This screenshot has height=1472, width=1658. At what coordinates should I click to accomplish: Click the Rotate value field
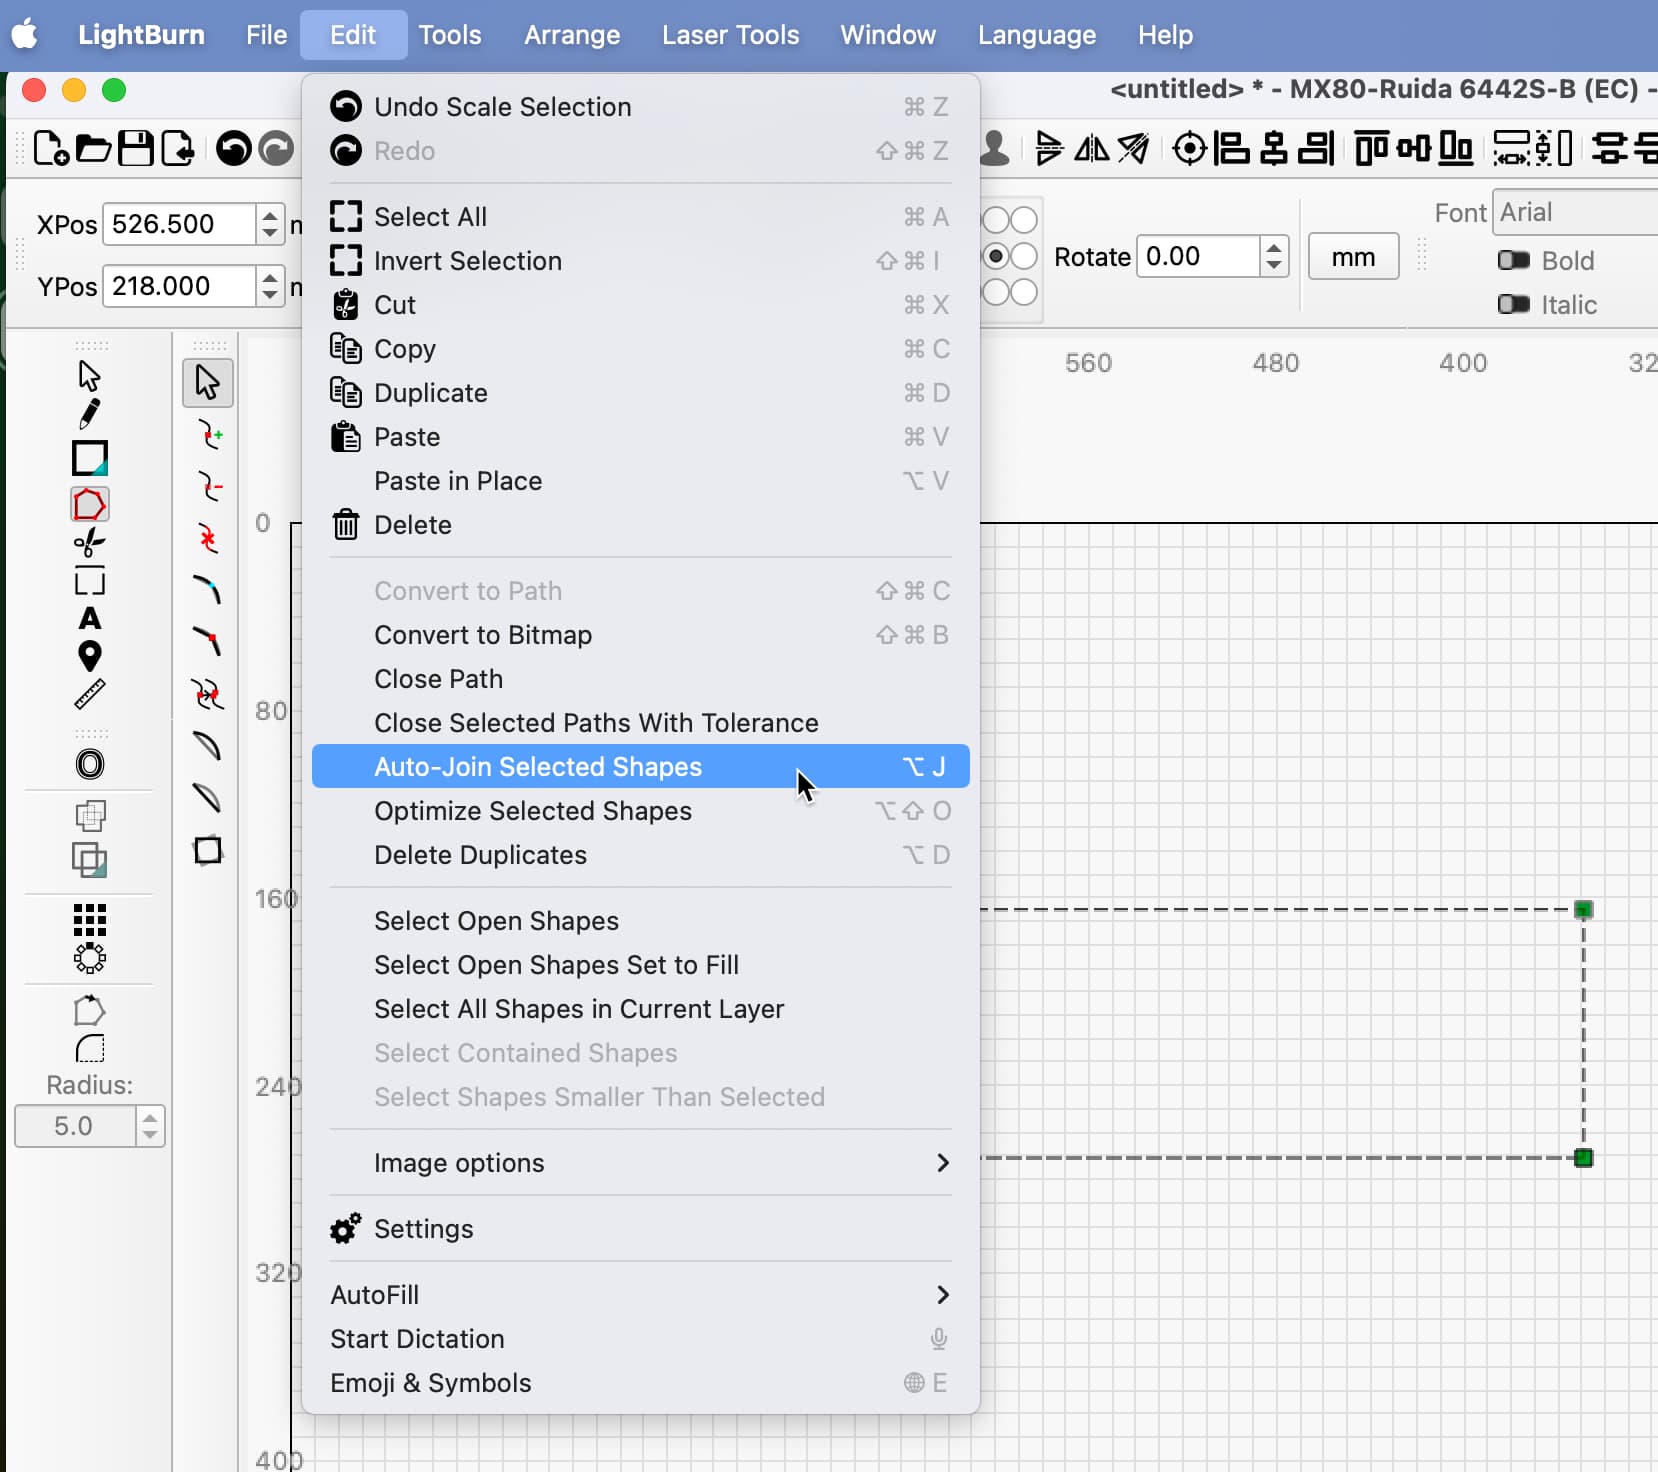tap(1197, 257)
